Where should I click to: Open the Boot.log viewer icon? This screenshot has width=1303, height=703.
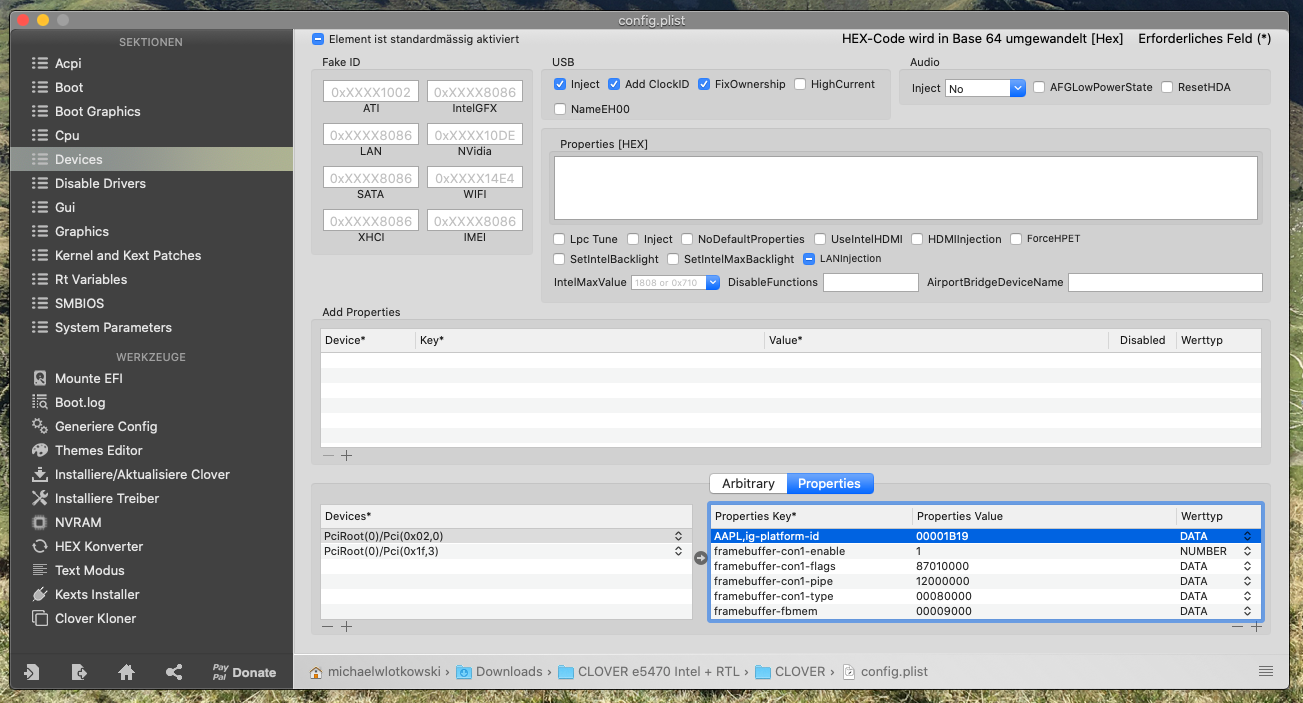click(x=40, y=402)
